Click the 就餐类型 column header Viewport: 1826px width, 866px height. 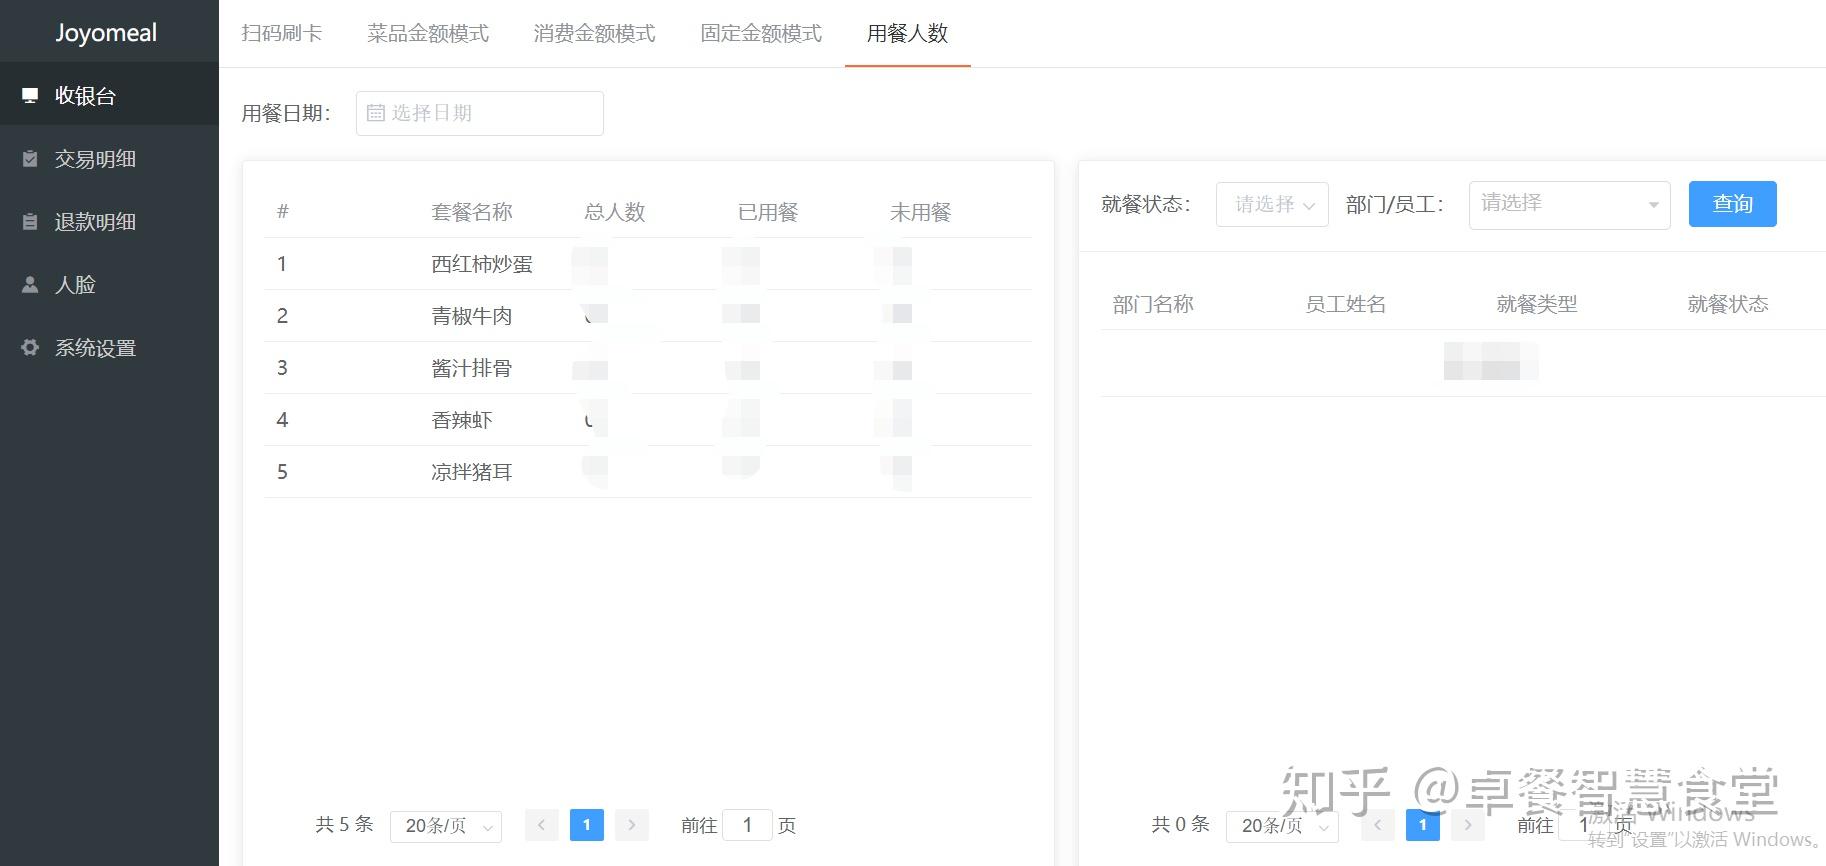coord(1537,304)
